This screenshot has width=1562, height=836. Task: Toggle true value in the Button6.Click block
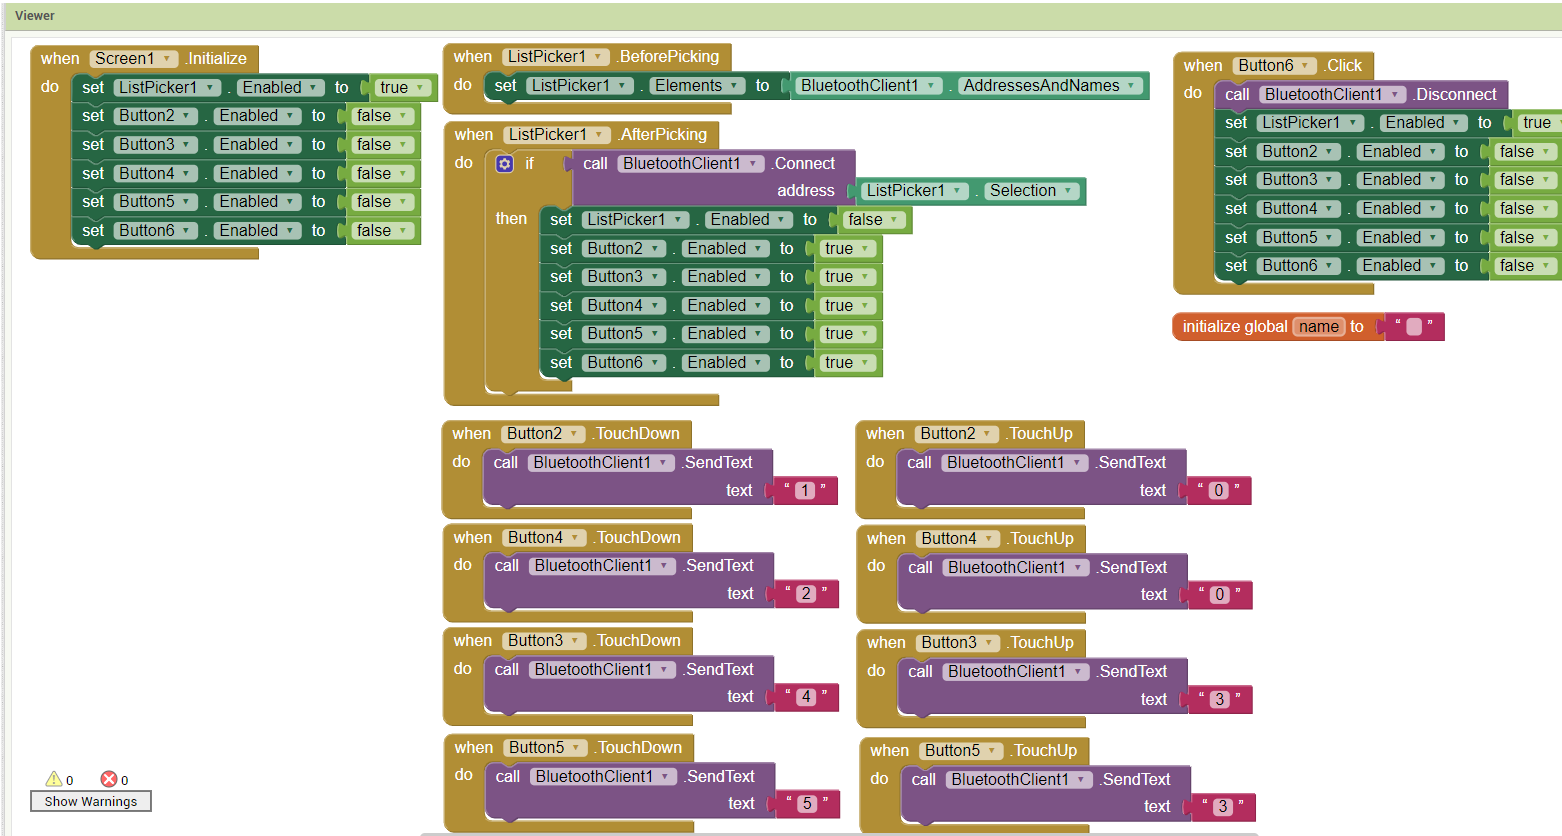coord(1541,122)
